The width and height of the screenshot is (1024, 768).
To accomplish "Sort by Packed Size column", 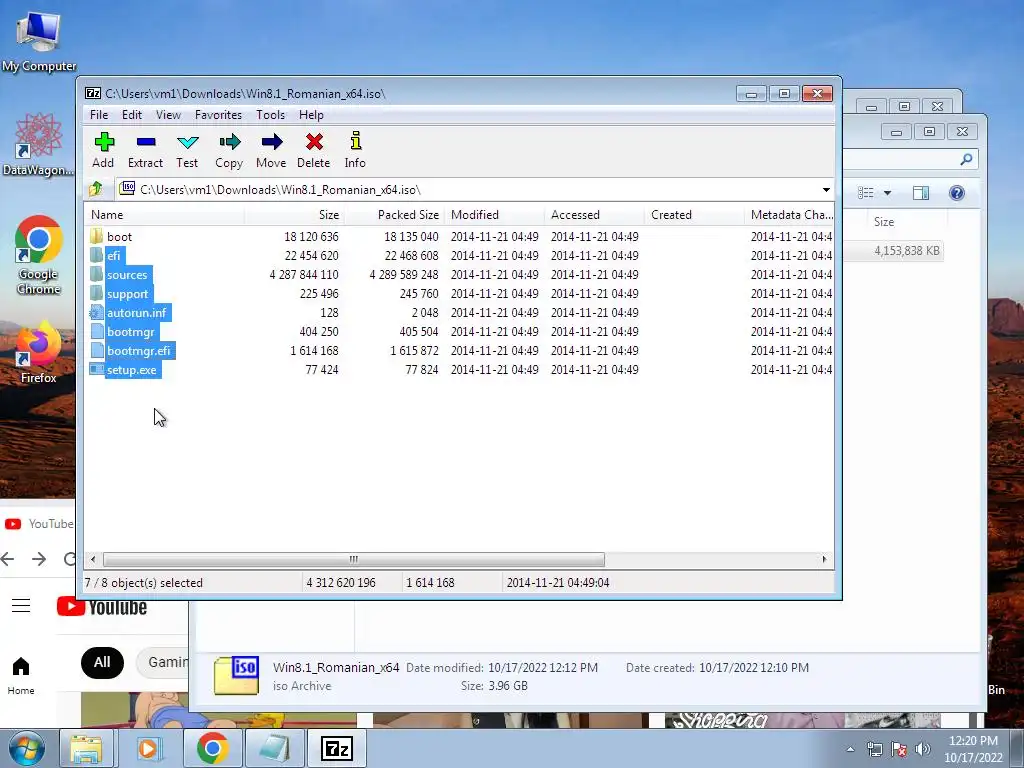I will pyautogui.click(x=394, y=215).
